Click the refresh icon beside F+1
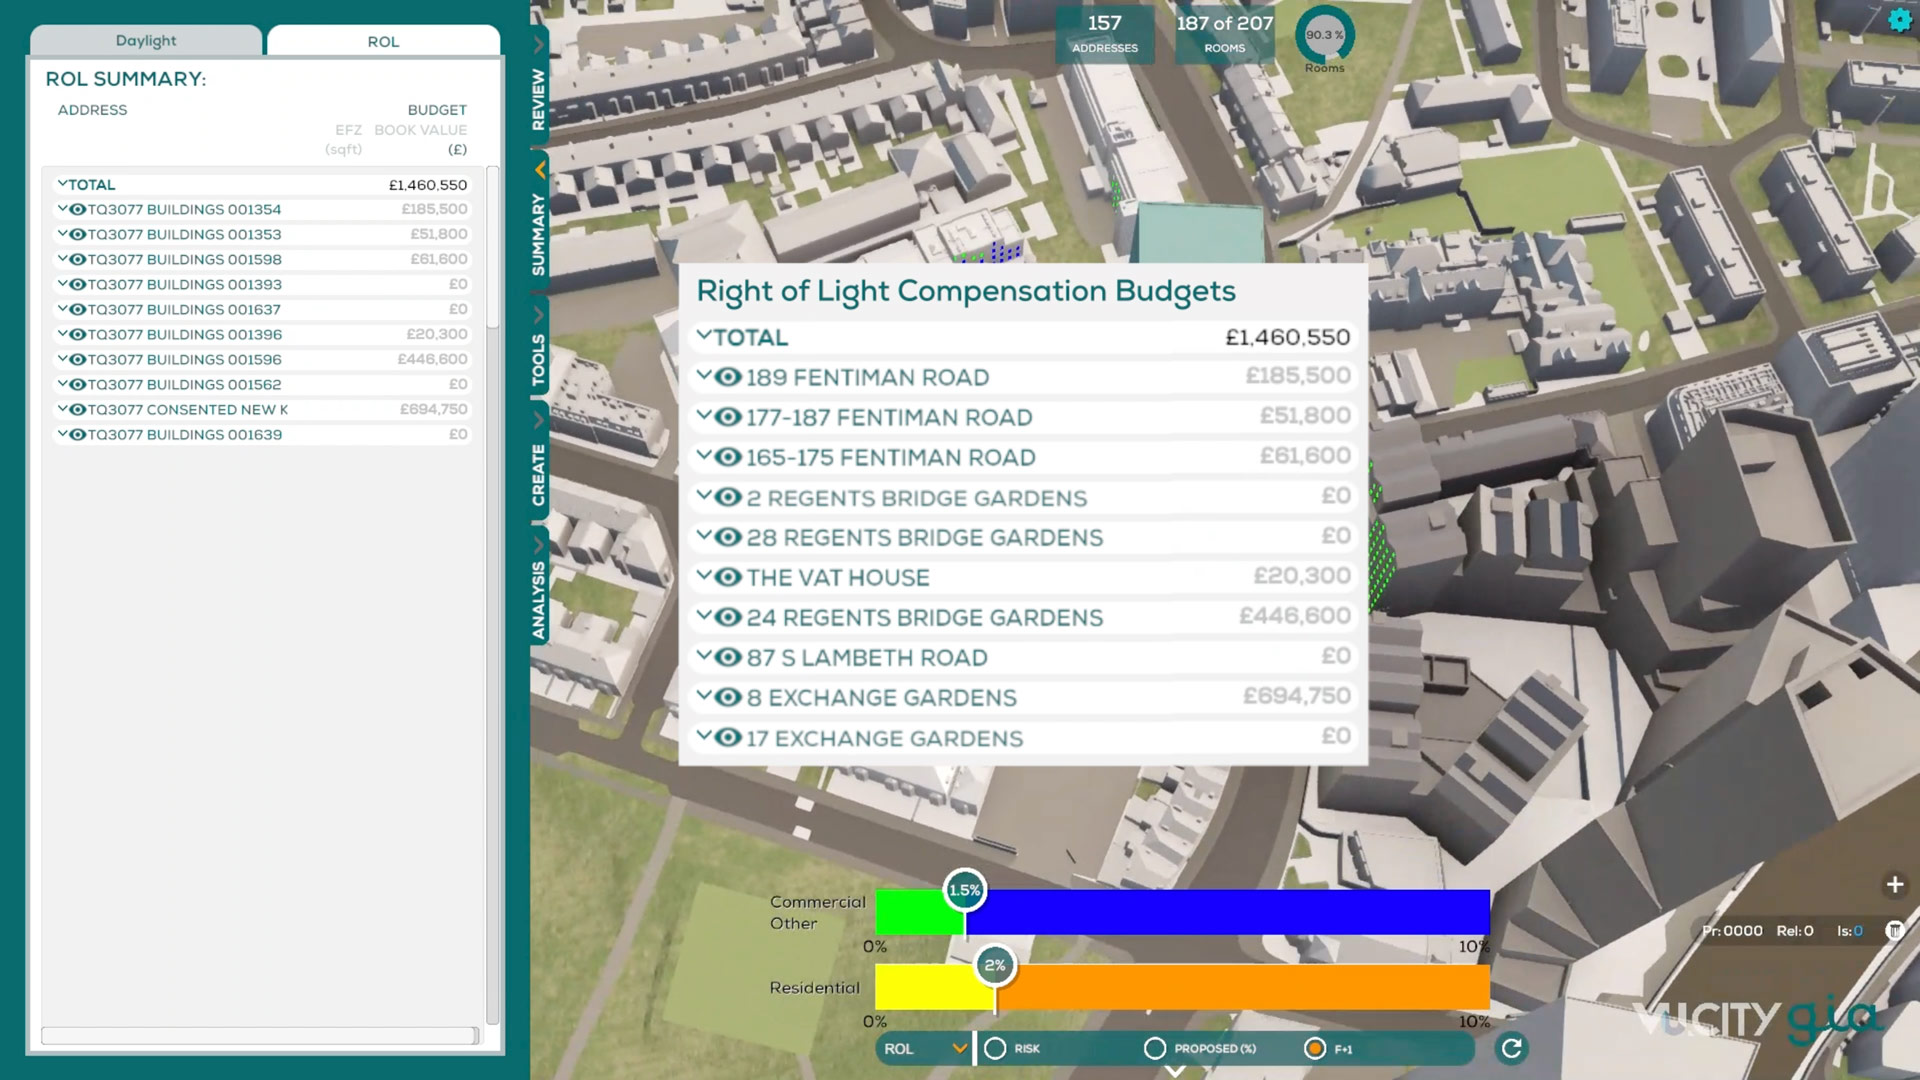Image resolution: width=1920 pixels, height=1080 pixels. [x=1511, y=1048]
